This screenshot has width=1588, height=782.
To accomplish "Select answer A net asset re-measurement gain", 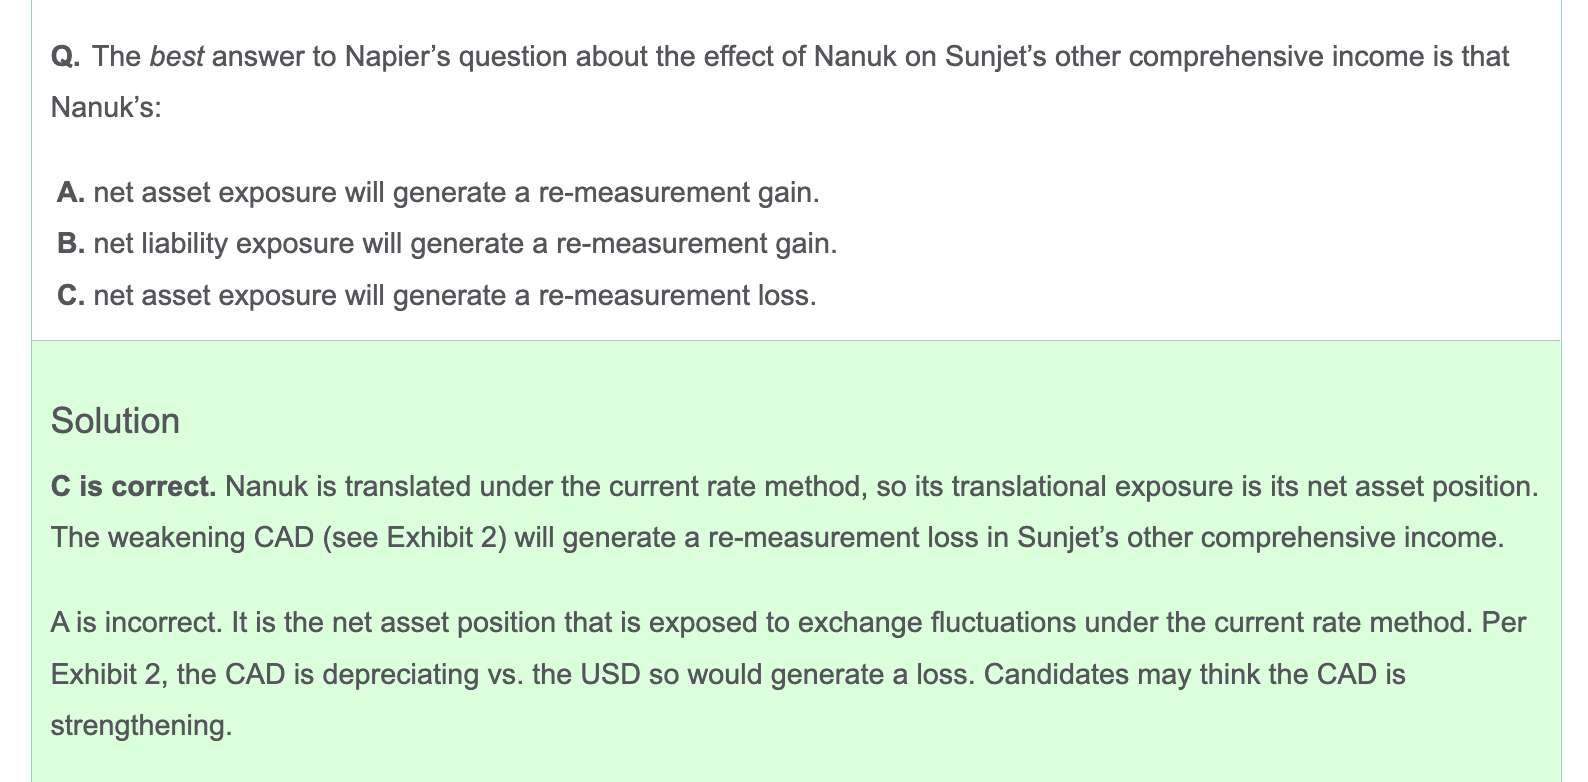I will point(438,192).
